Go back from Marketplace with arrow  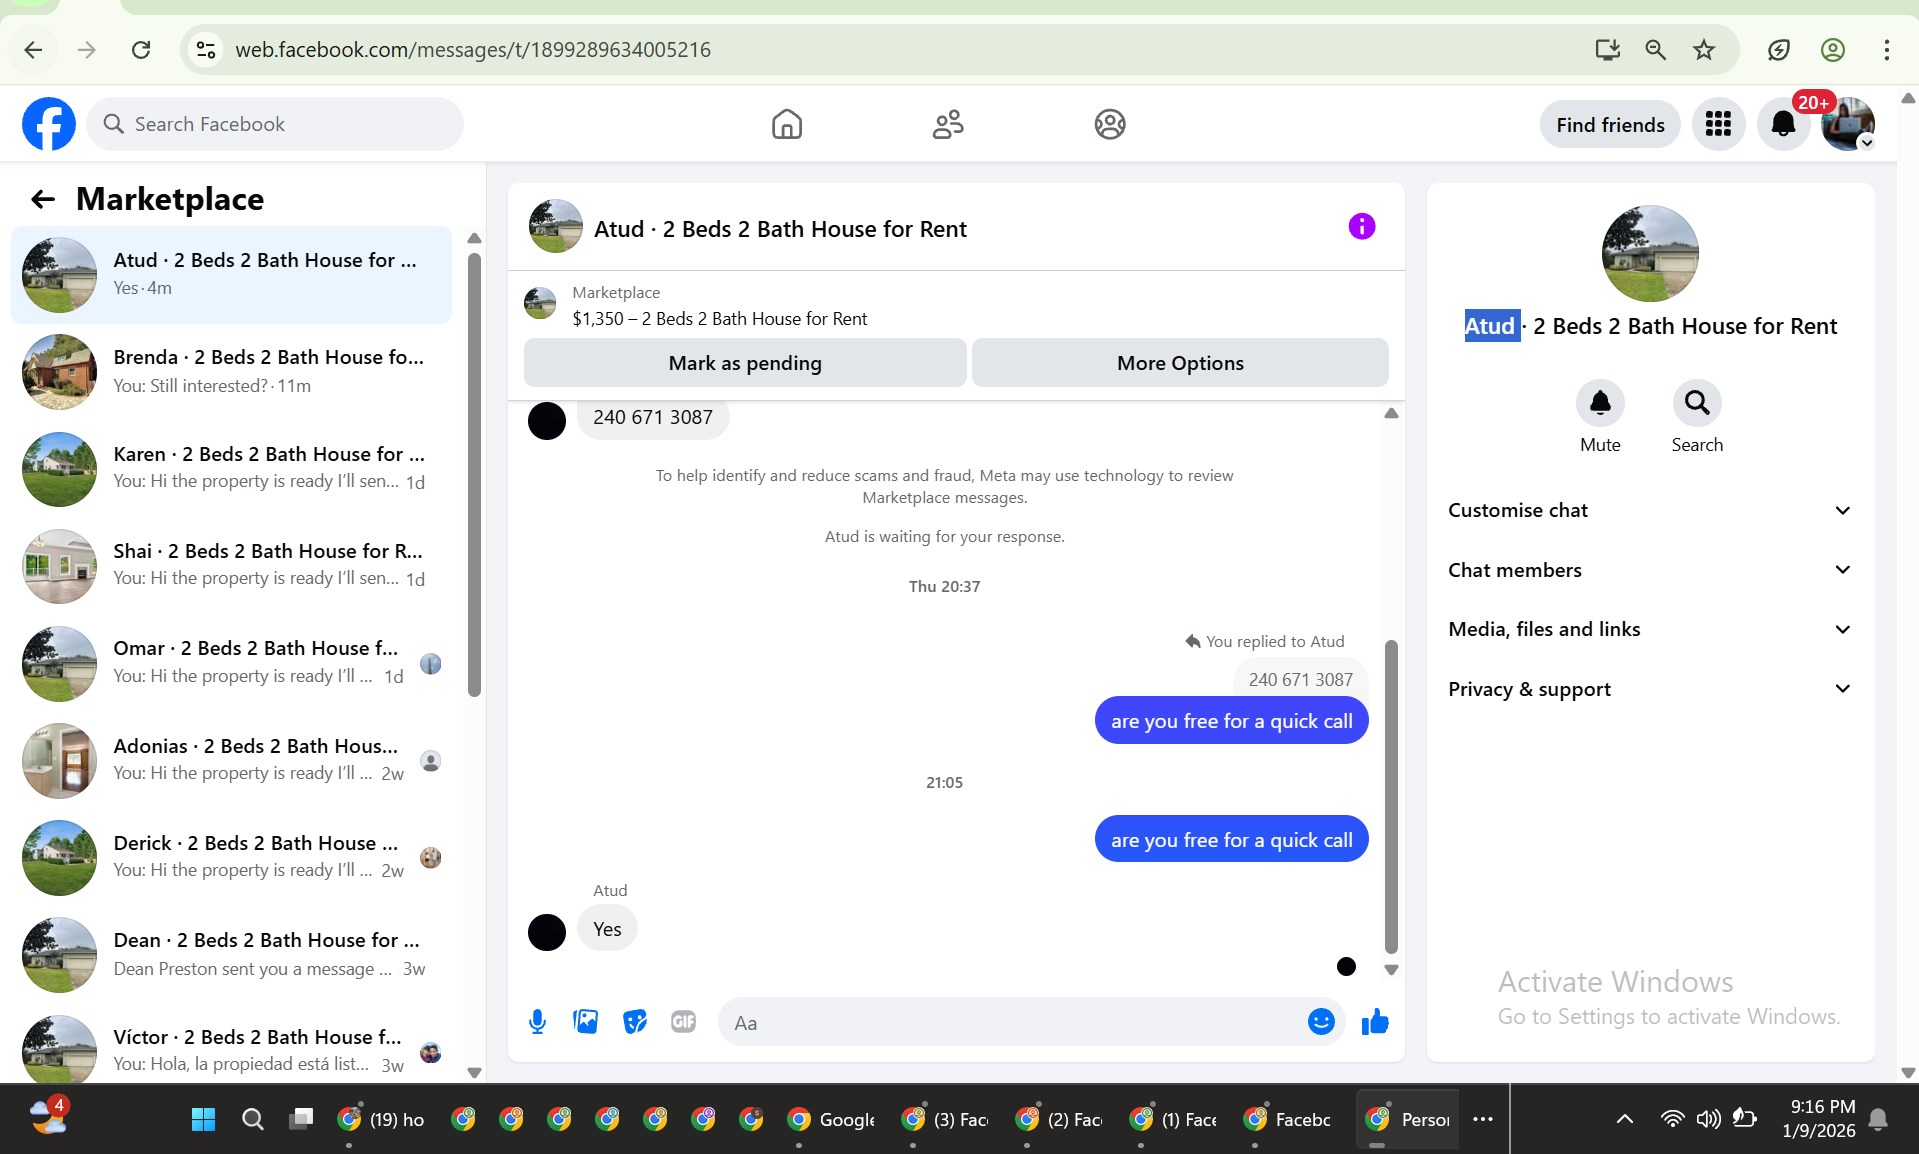click(43, 199)
